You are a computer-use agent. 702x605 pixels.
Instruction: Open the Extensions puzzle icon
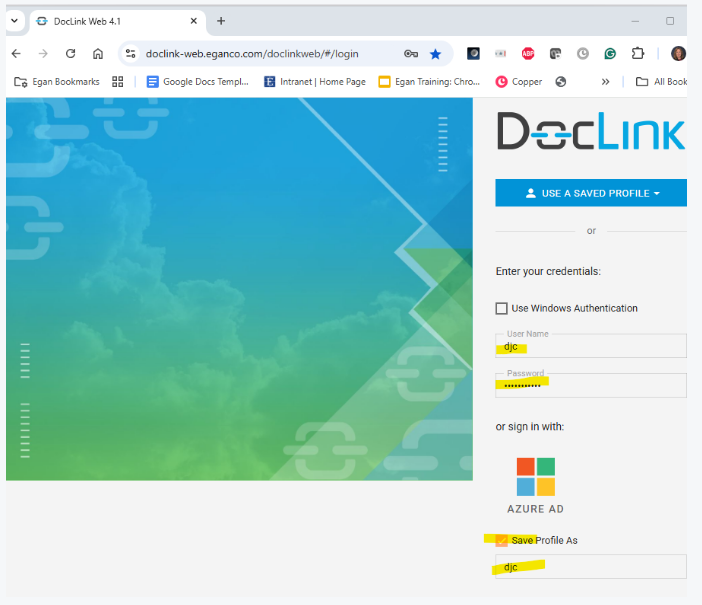point(638,54)
